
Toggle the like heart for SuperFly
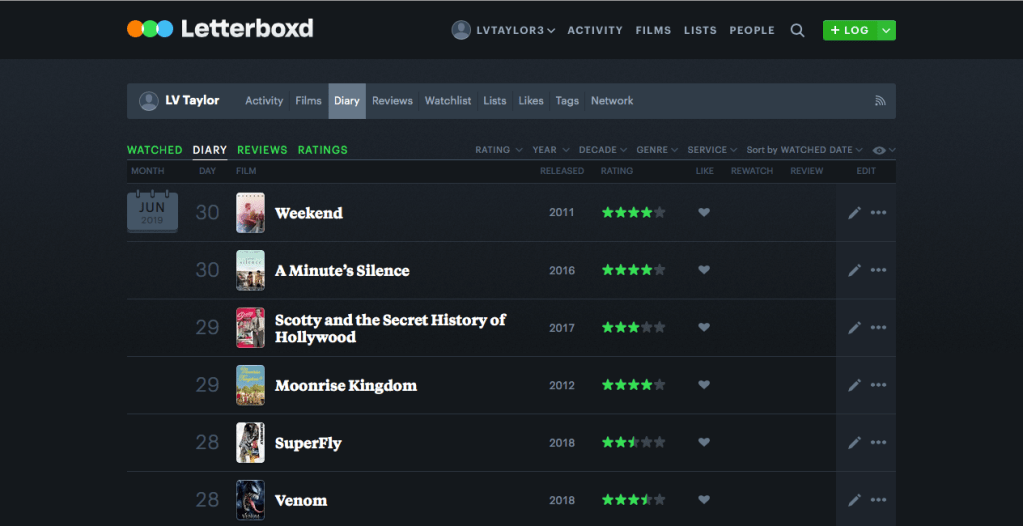(x=704, y=443)
